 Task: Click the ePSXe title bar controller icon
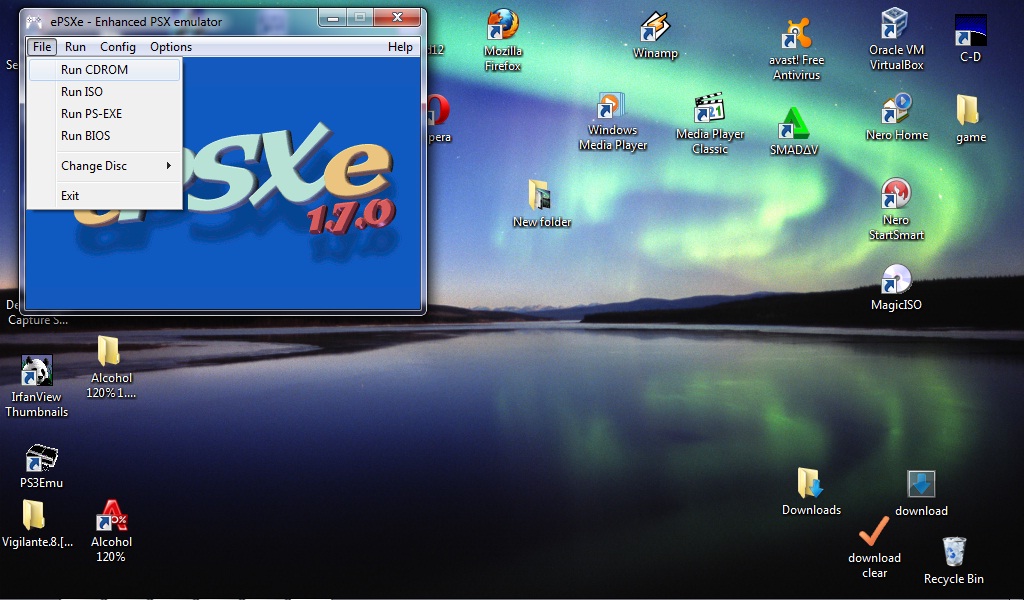34,22
